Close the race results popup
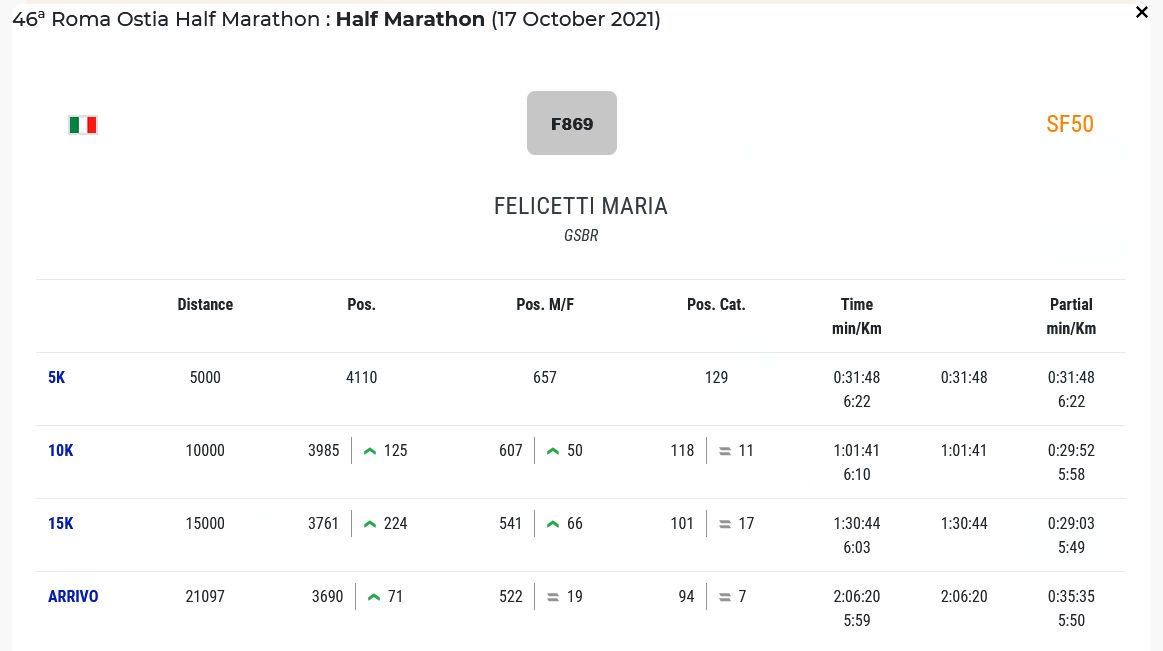The height and width of the screenshot is (651, 1163). click(x=1141, y=13)
